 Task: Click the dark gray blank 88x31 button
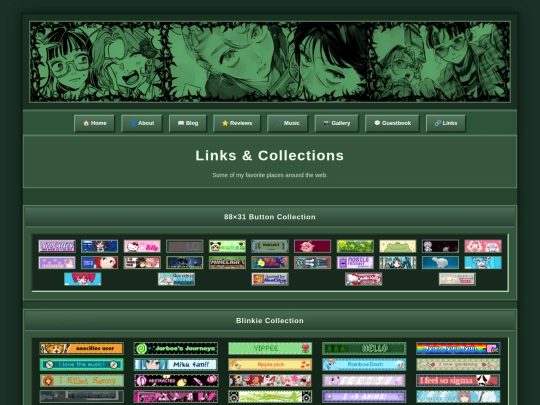click(x=185, y=246)
